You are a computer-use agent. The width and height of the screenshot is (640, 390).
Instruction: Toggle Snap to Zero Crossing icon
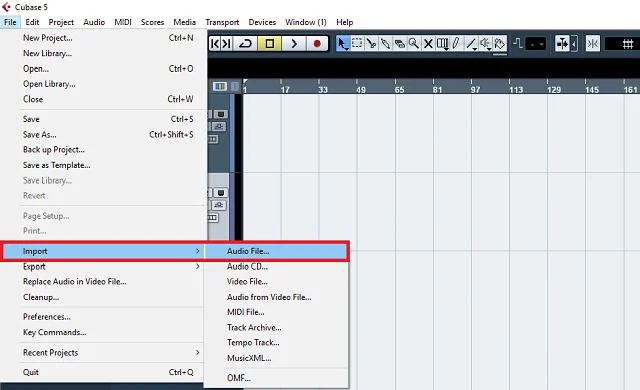pyautogui.click(x=518, y=43)
